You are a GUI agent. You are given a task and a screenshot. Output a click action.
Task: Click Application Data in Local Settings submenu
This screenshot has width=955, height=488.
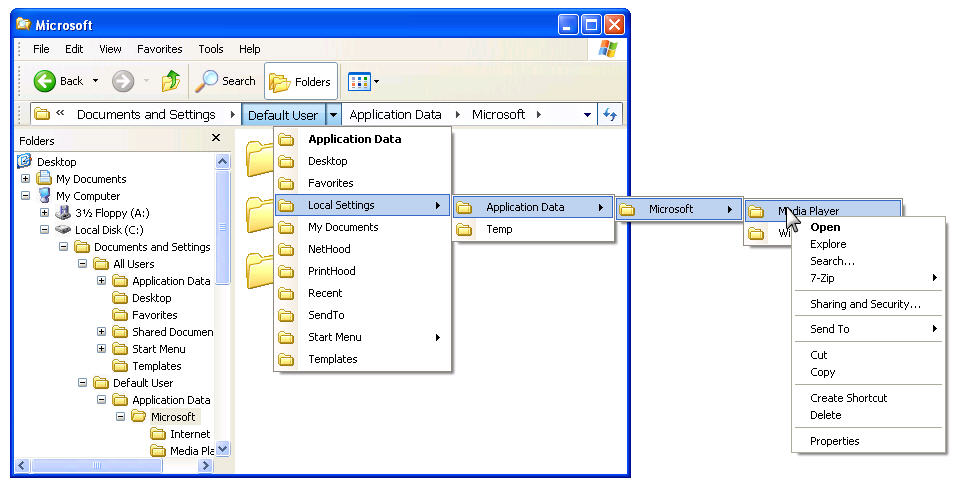point(533,207)
